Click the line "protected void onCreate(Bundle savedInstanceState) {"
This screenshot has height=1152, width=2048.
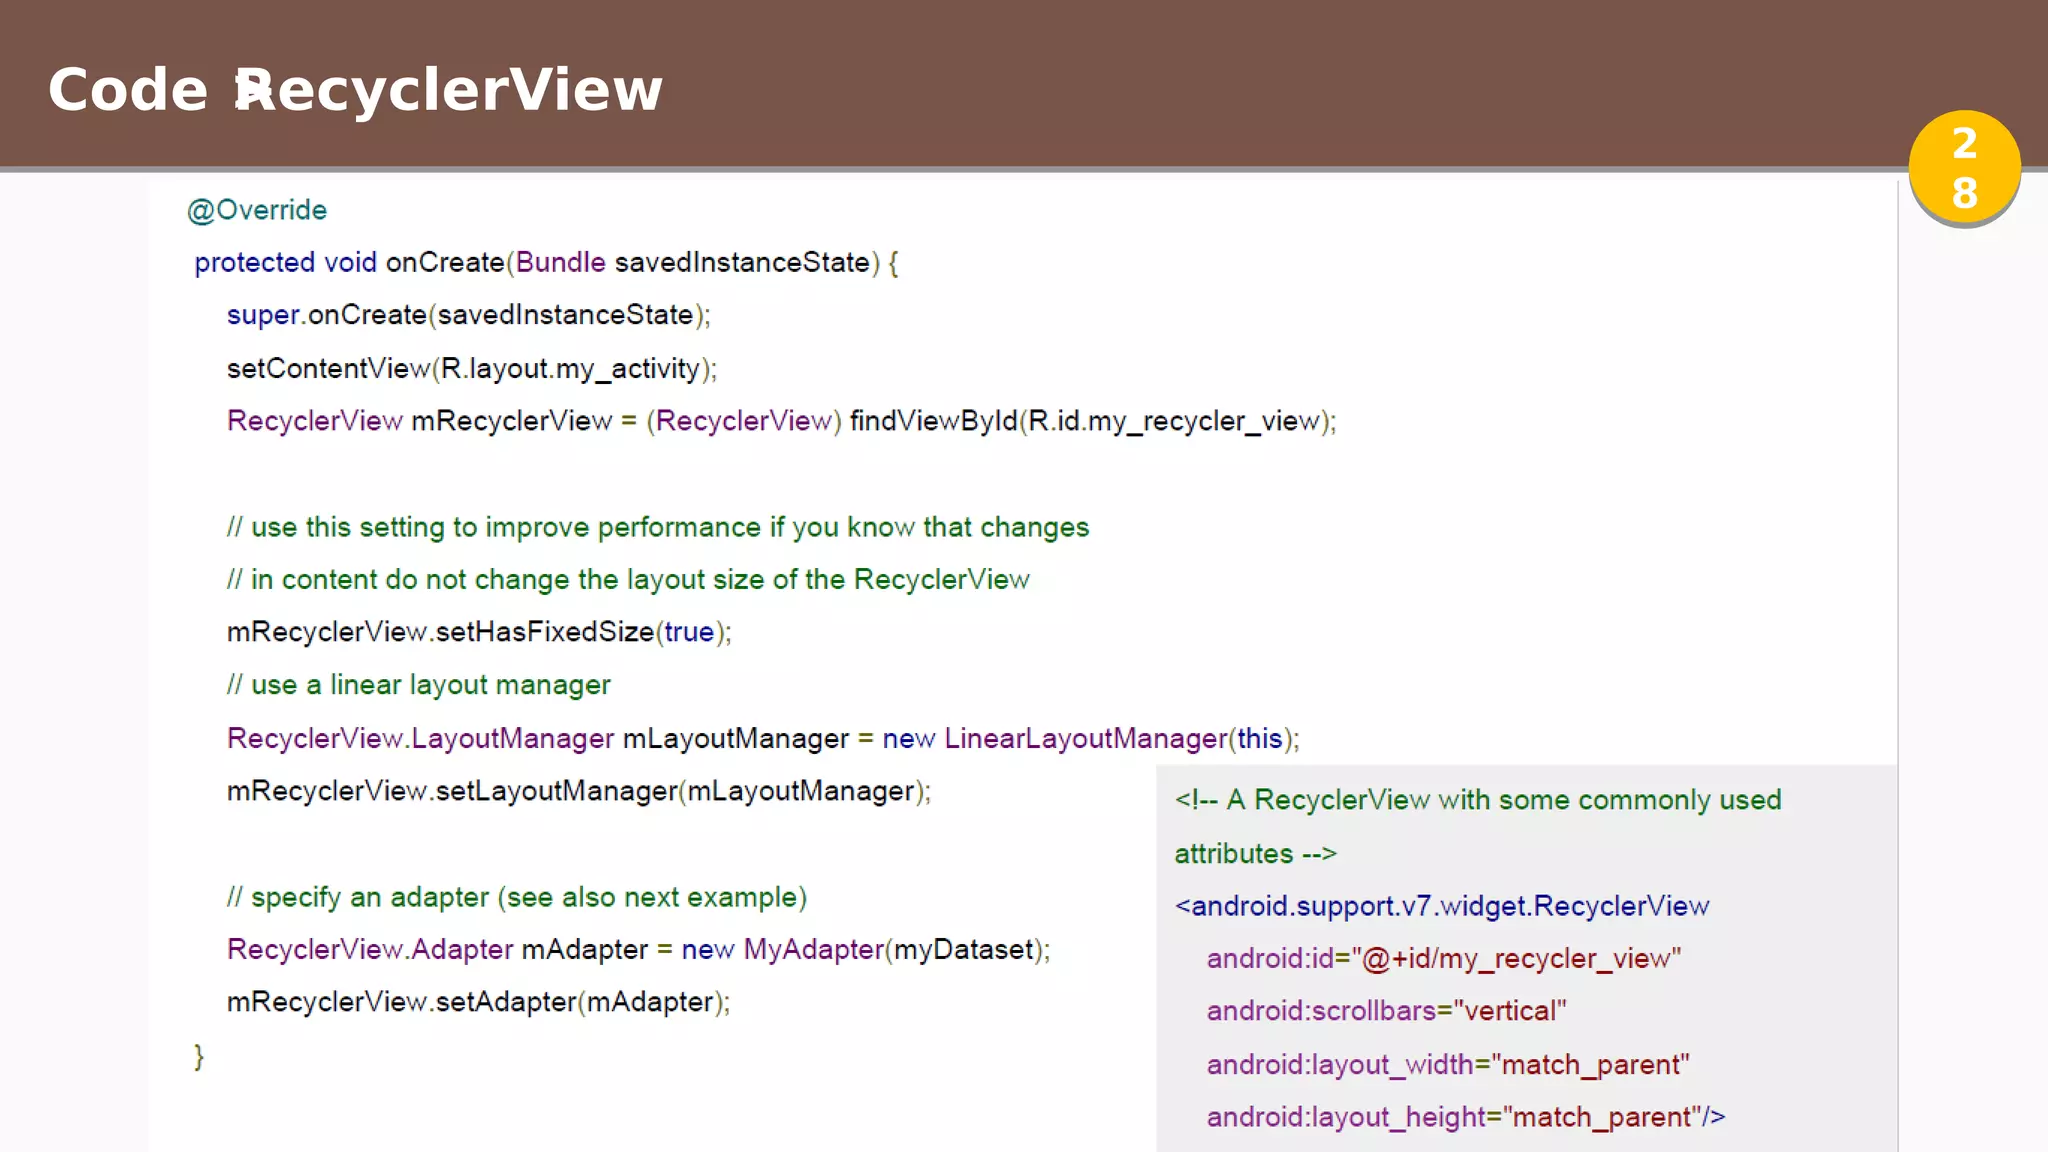pyautogui.click(x=546, y=263)
